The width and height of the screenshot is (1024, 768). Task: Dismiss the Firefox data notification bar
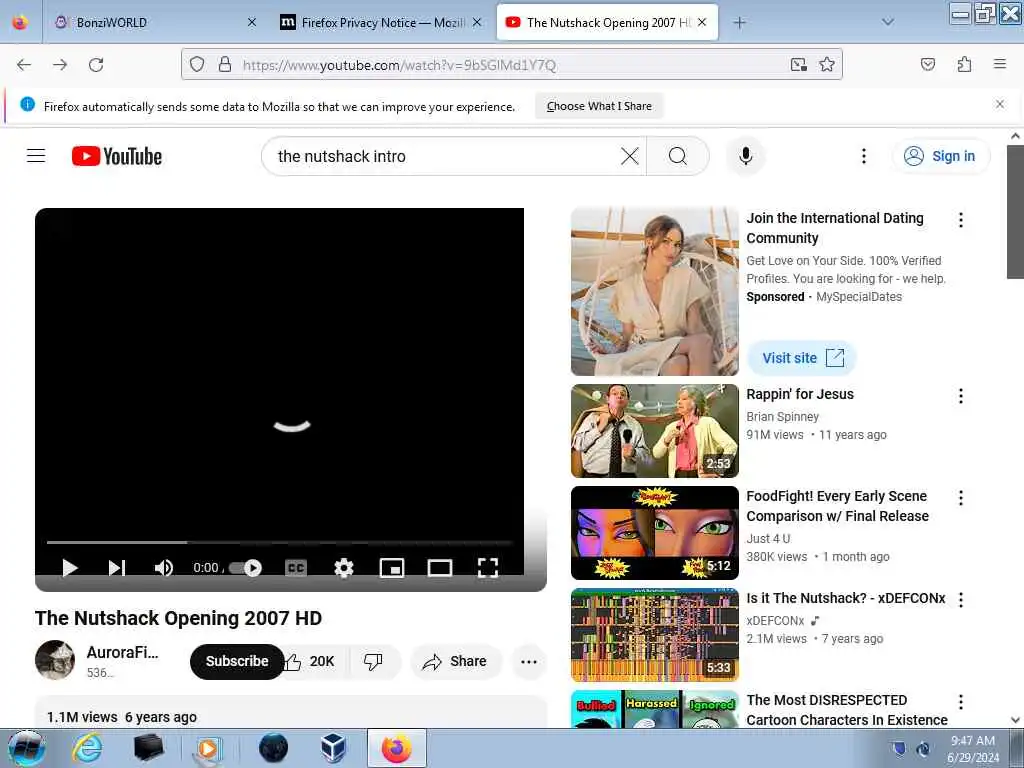click(x=1000, y=104)
